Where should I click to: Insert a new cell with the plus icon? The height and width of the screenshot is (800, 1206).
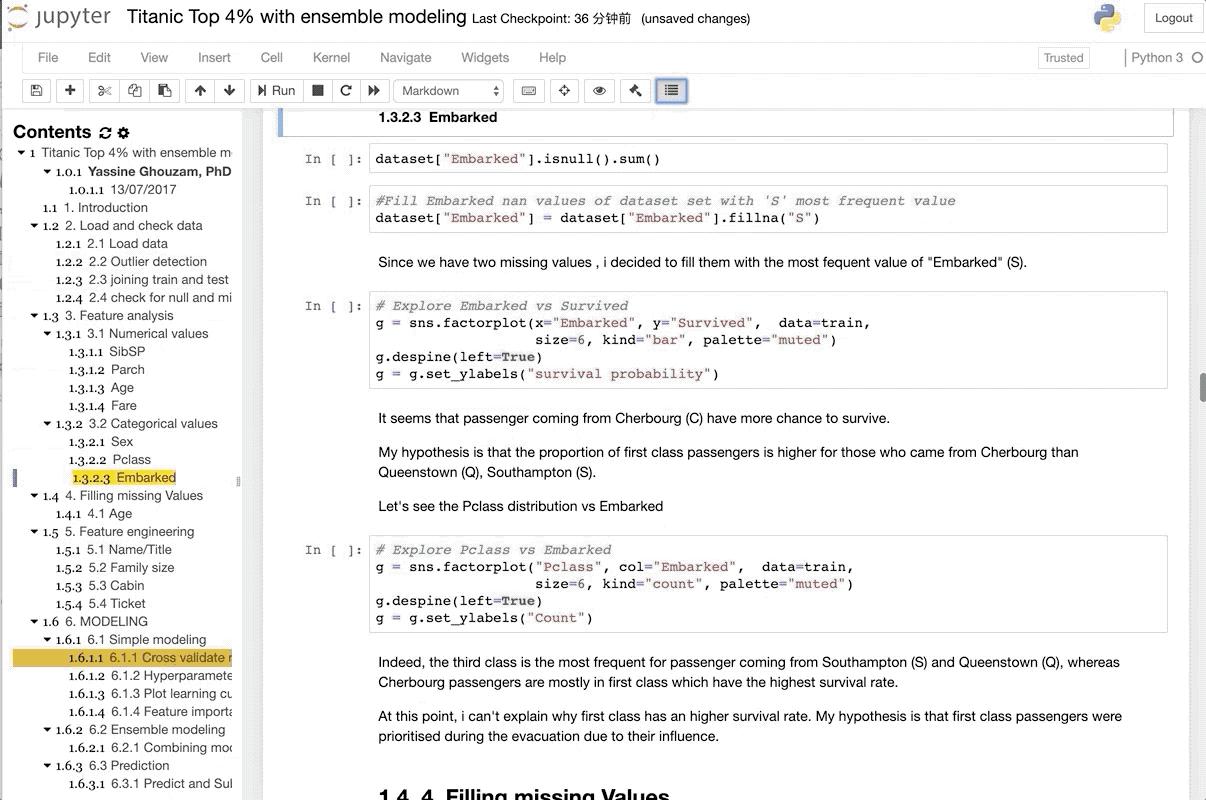point(69,90)
